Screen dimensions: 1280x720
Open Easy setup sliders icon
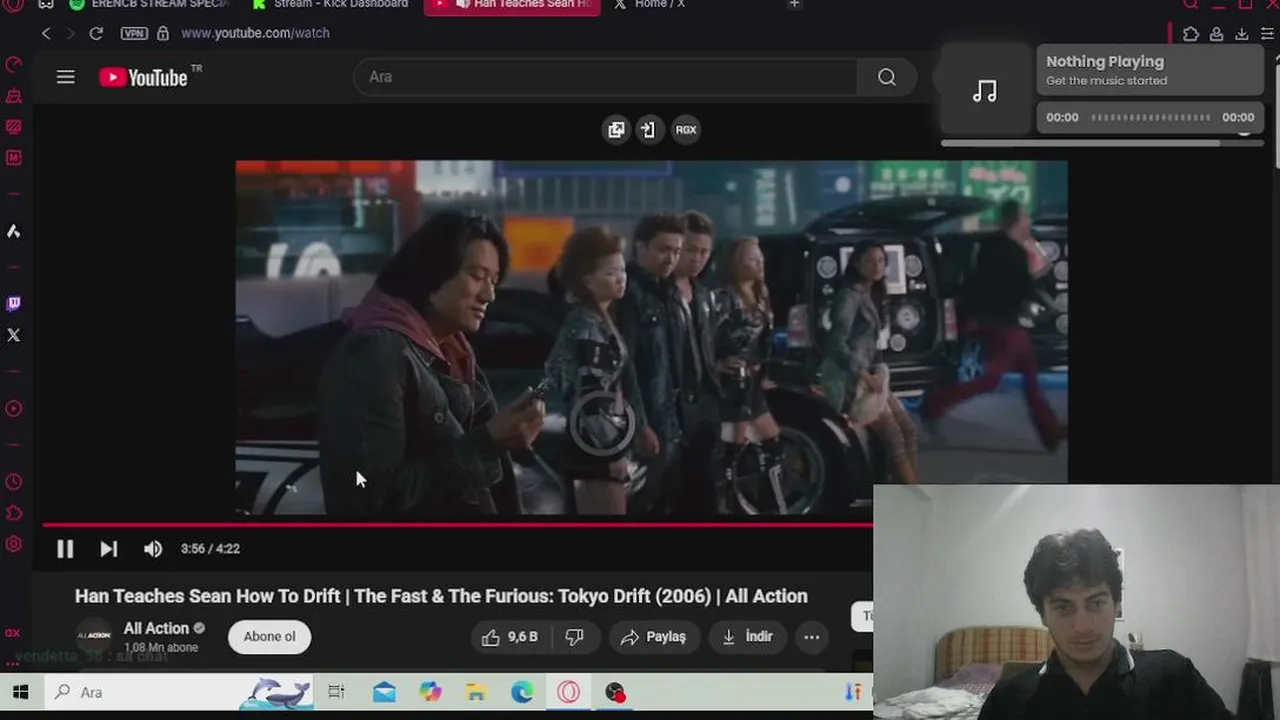pyautogui.click(x=1267, y=34)
